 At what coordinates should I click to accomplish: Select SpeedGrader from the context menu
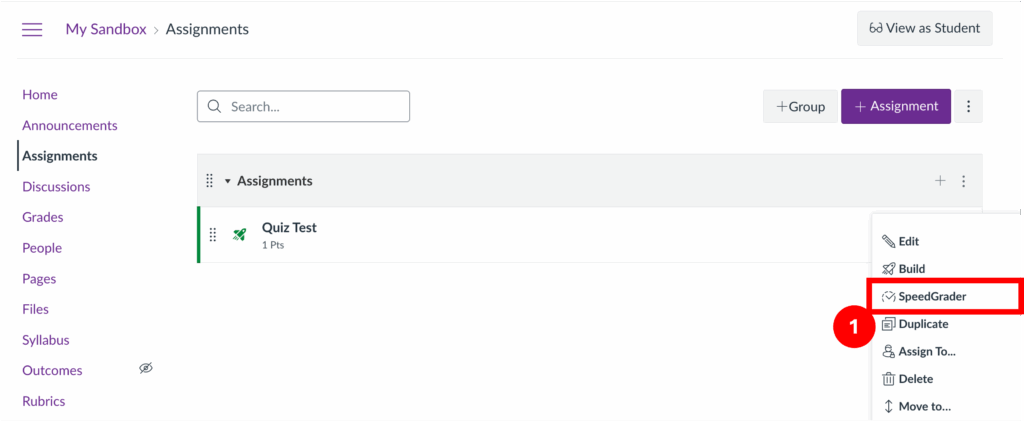[x=931, y=296]
